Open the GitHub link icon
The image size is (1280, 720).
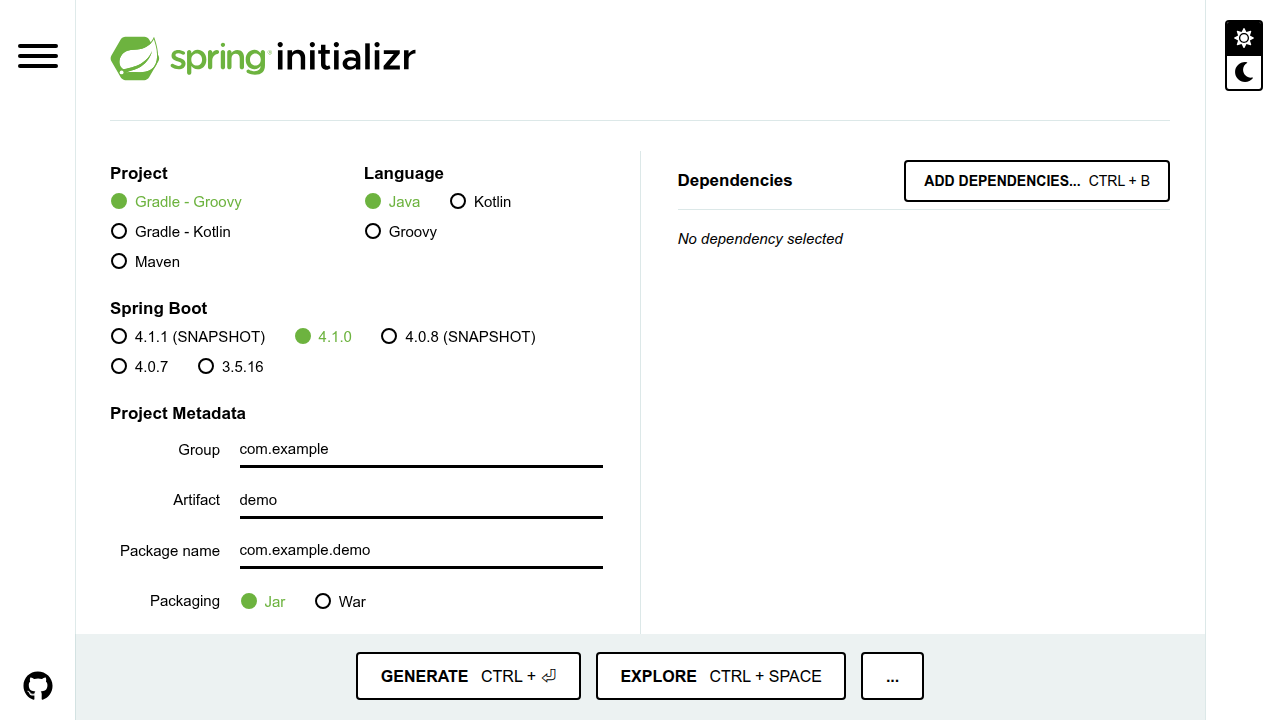(38, 686)
